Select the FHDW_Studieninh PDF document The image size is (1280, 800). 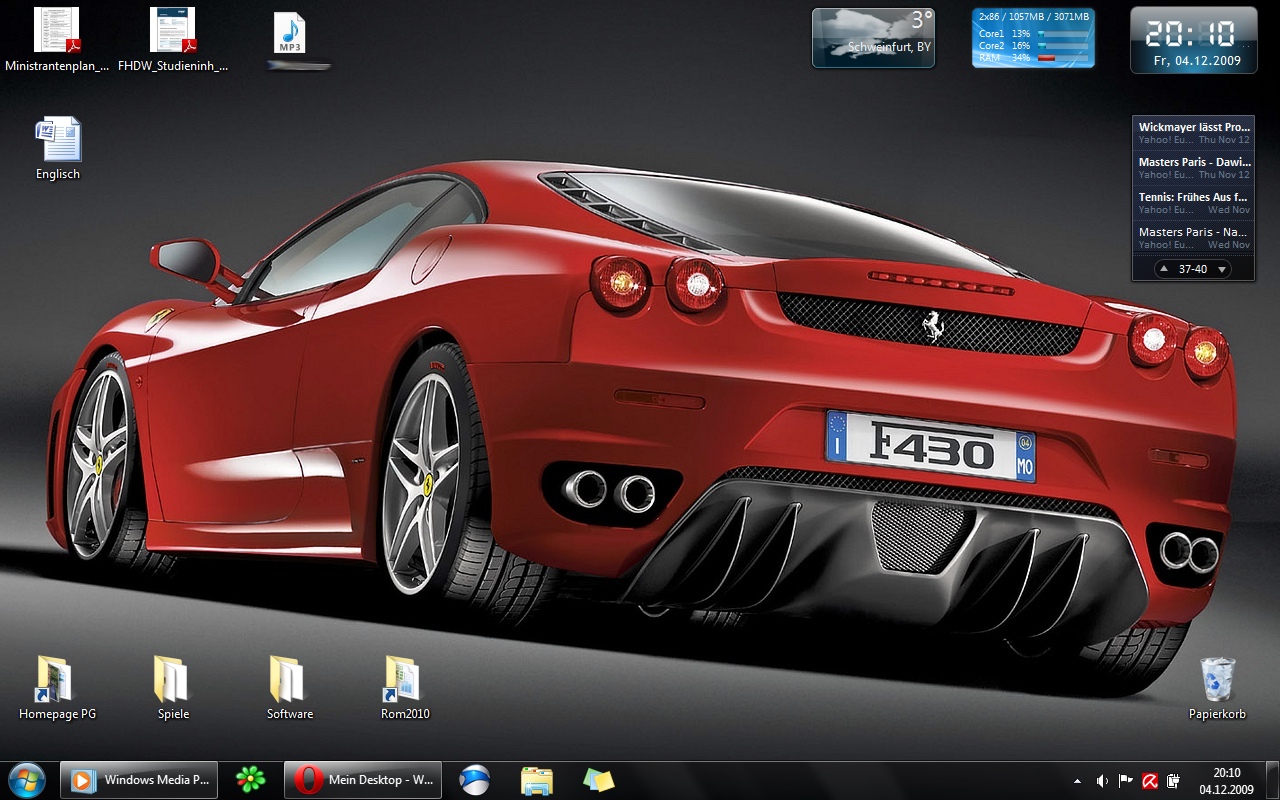point(173,31)
